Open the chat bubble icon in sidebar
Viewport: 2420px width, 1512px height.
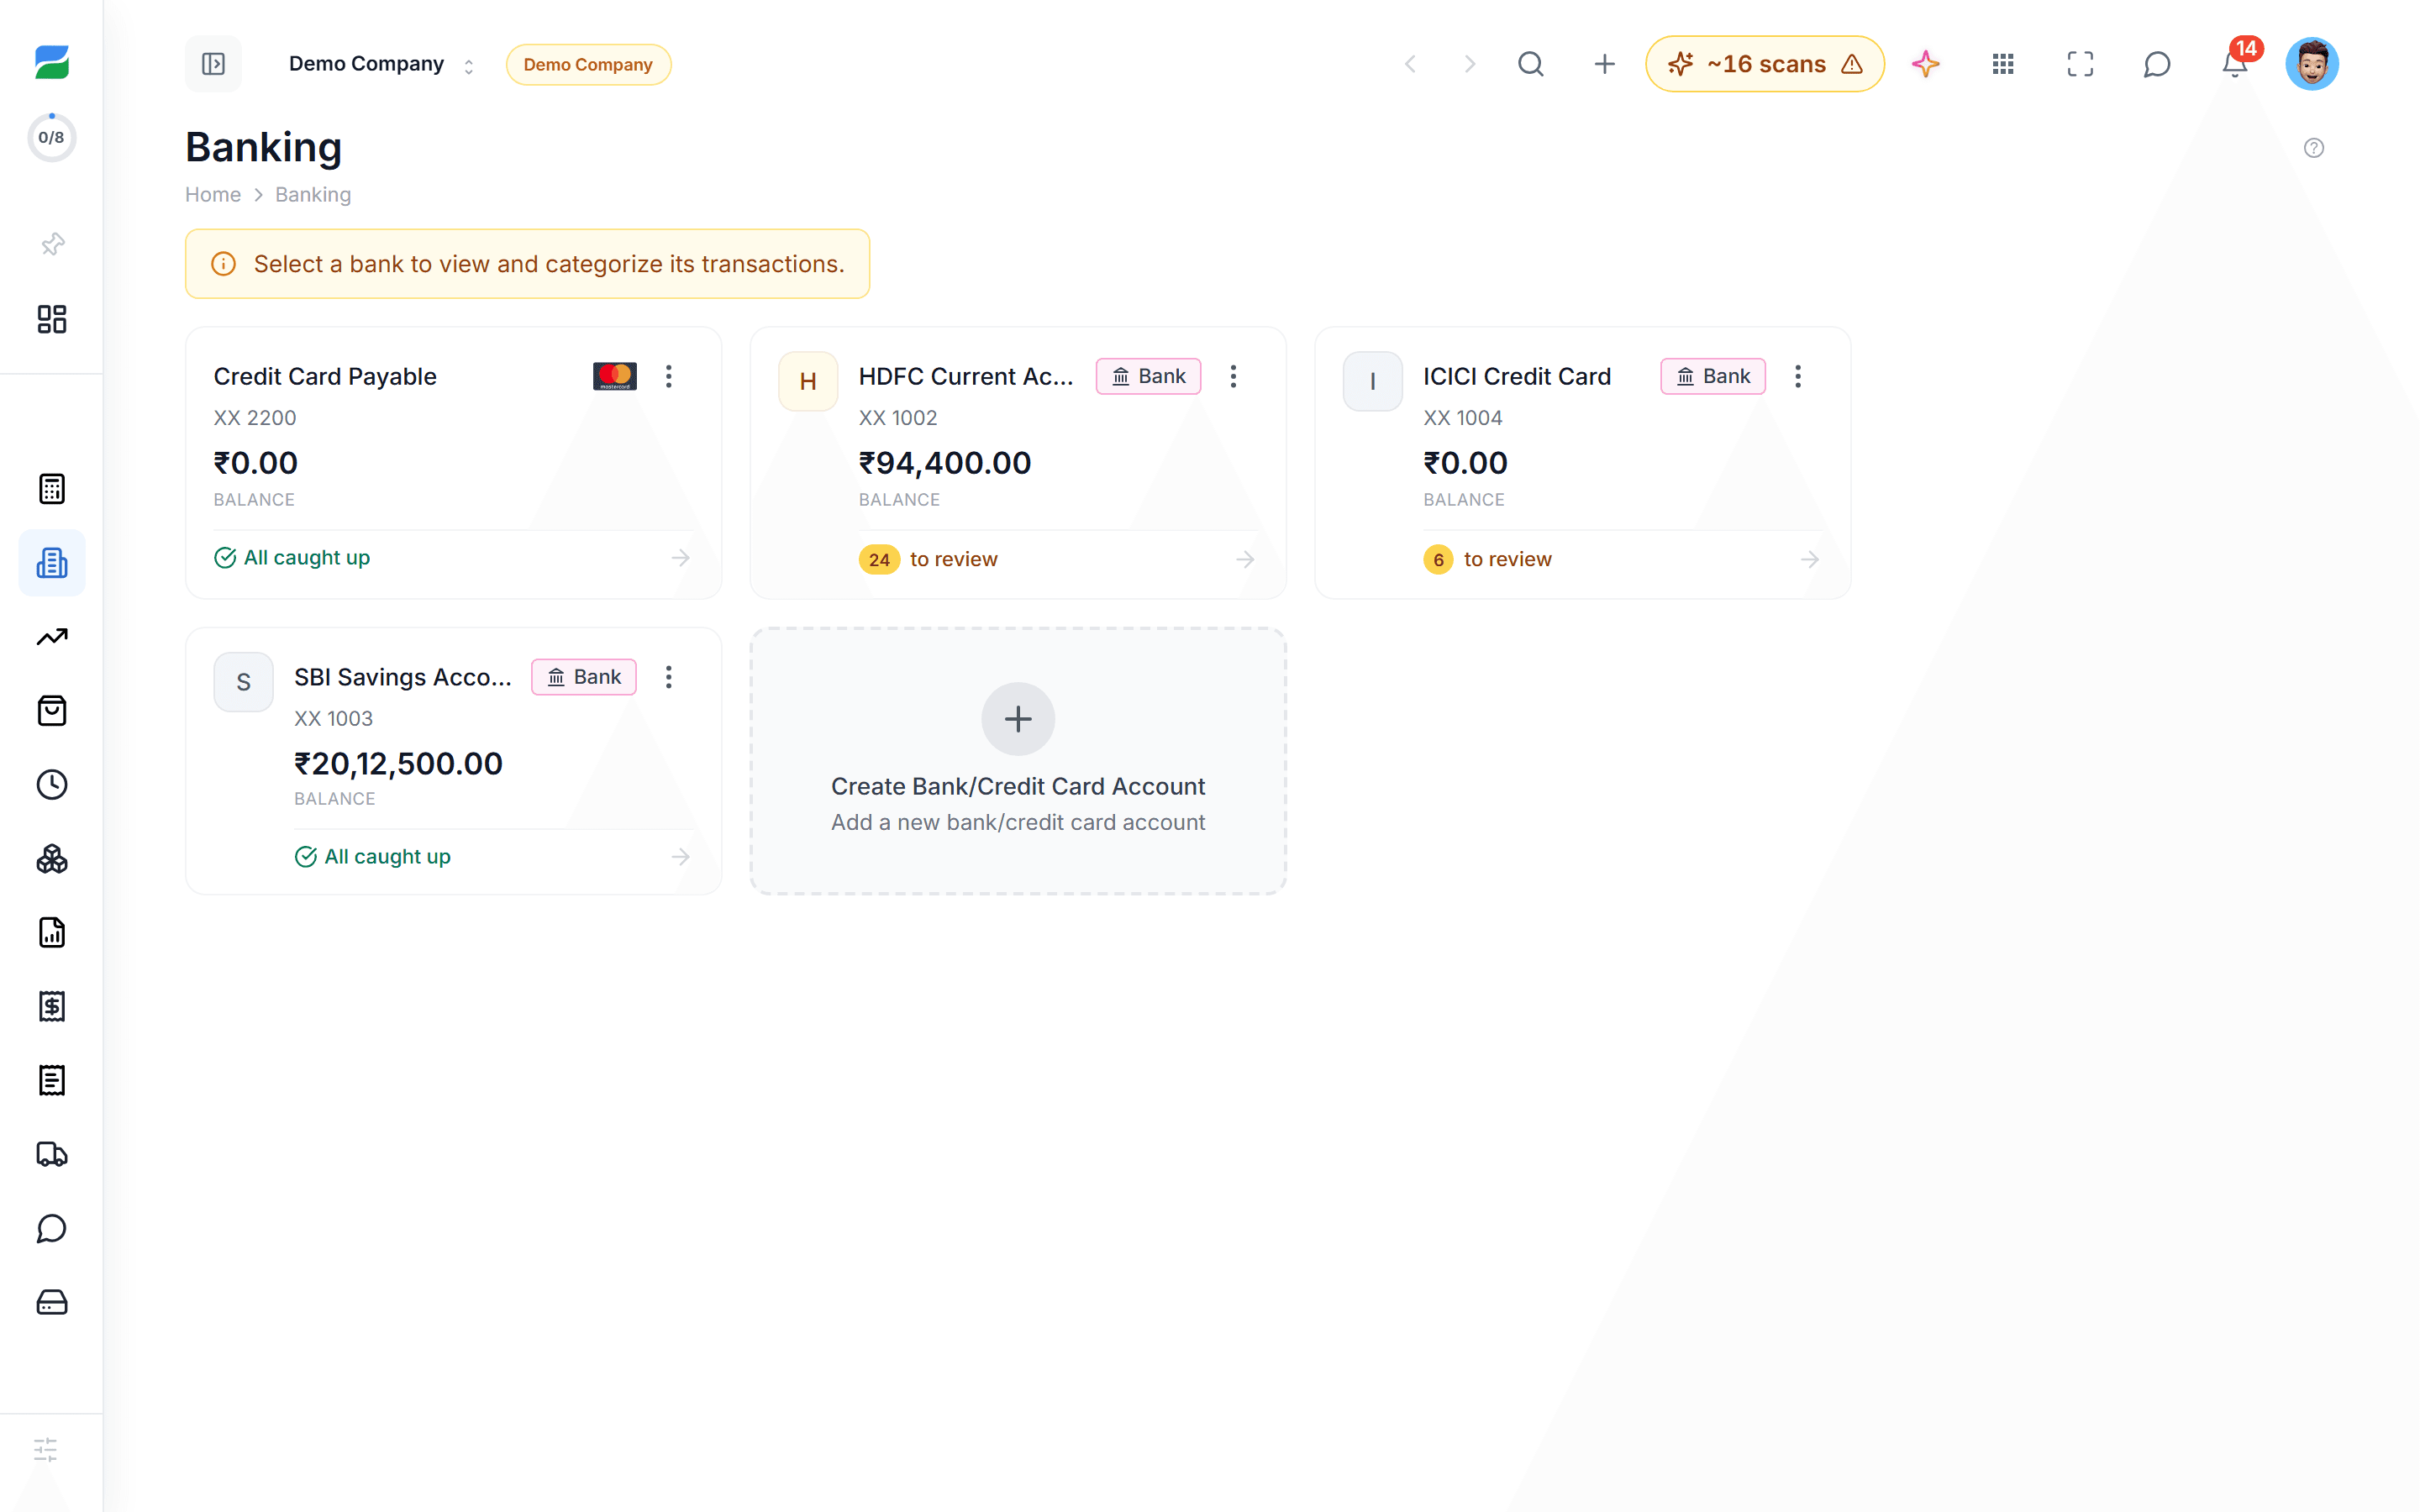coord(52,1228)
